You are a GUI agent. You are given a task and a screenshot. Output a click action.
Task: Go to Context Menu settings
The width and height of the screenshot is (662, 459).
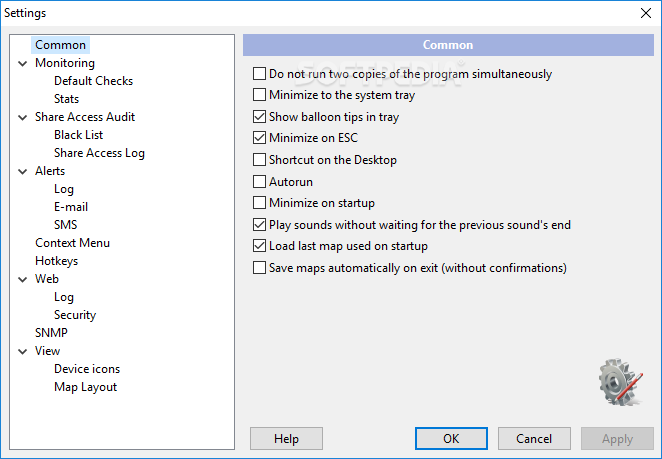tap(72, 243)
